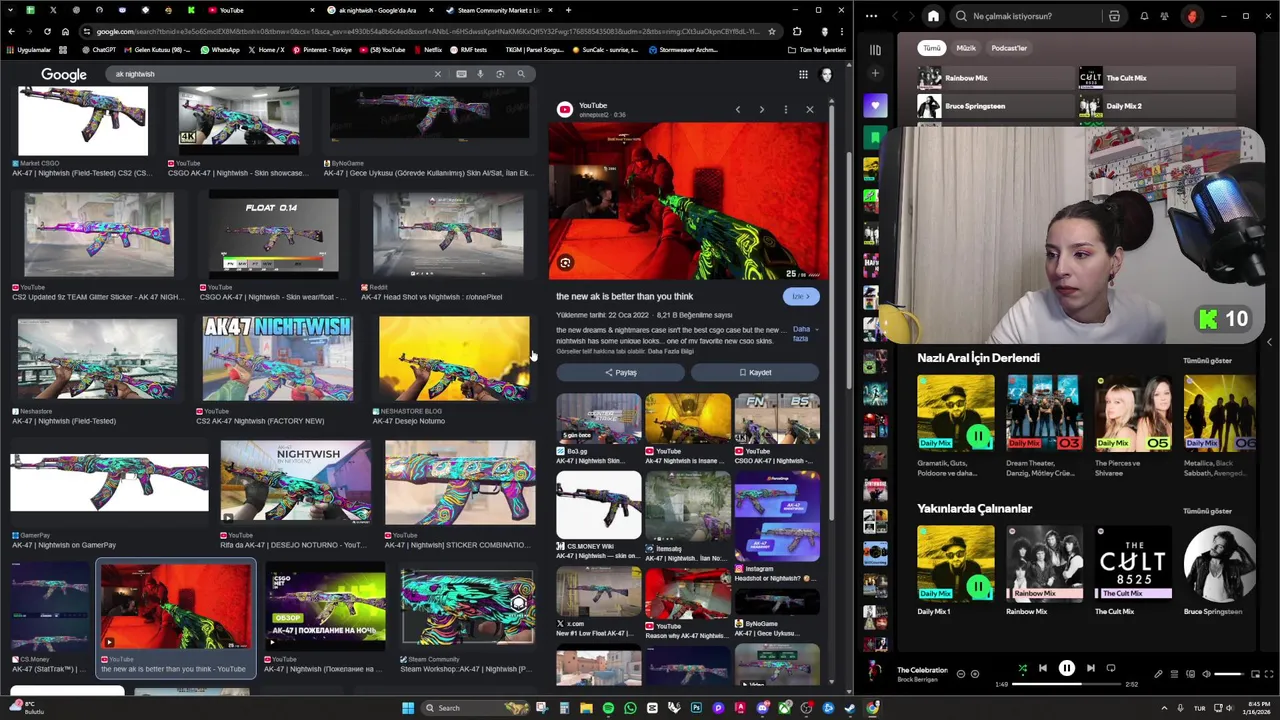Open The Cult Mix card in recently played
The width and height of the screenshot is (1280, 720).
tap(1133, 571)
